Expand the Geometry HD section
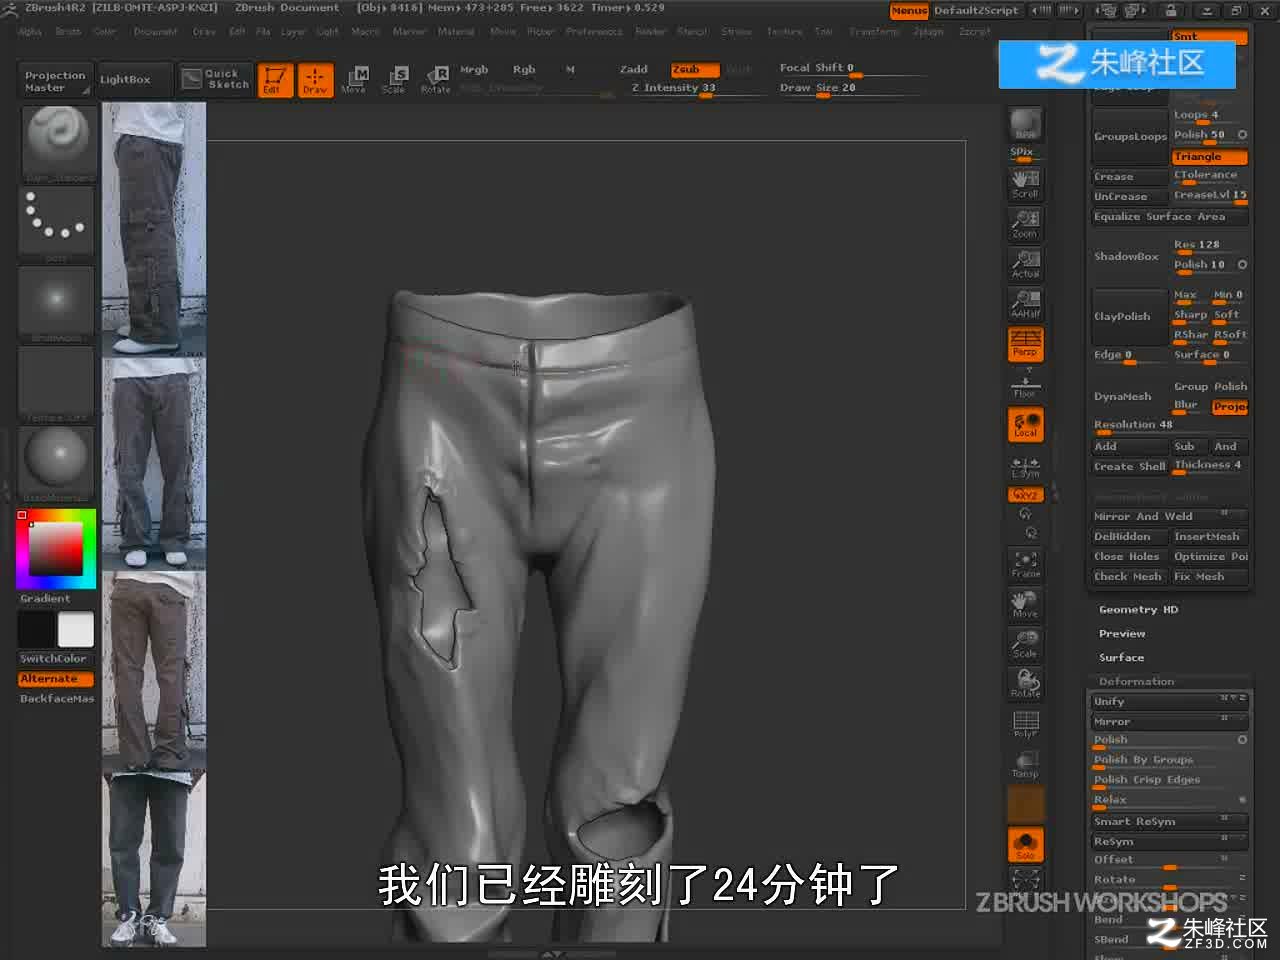The width and height of the screenshot is (1280, 960). click(x=1138, y=609)
